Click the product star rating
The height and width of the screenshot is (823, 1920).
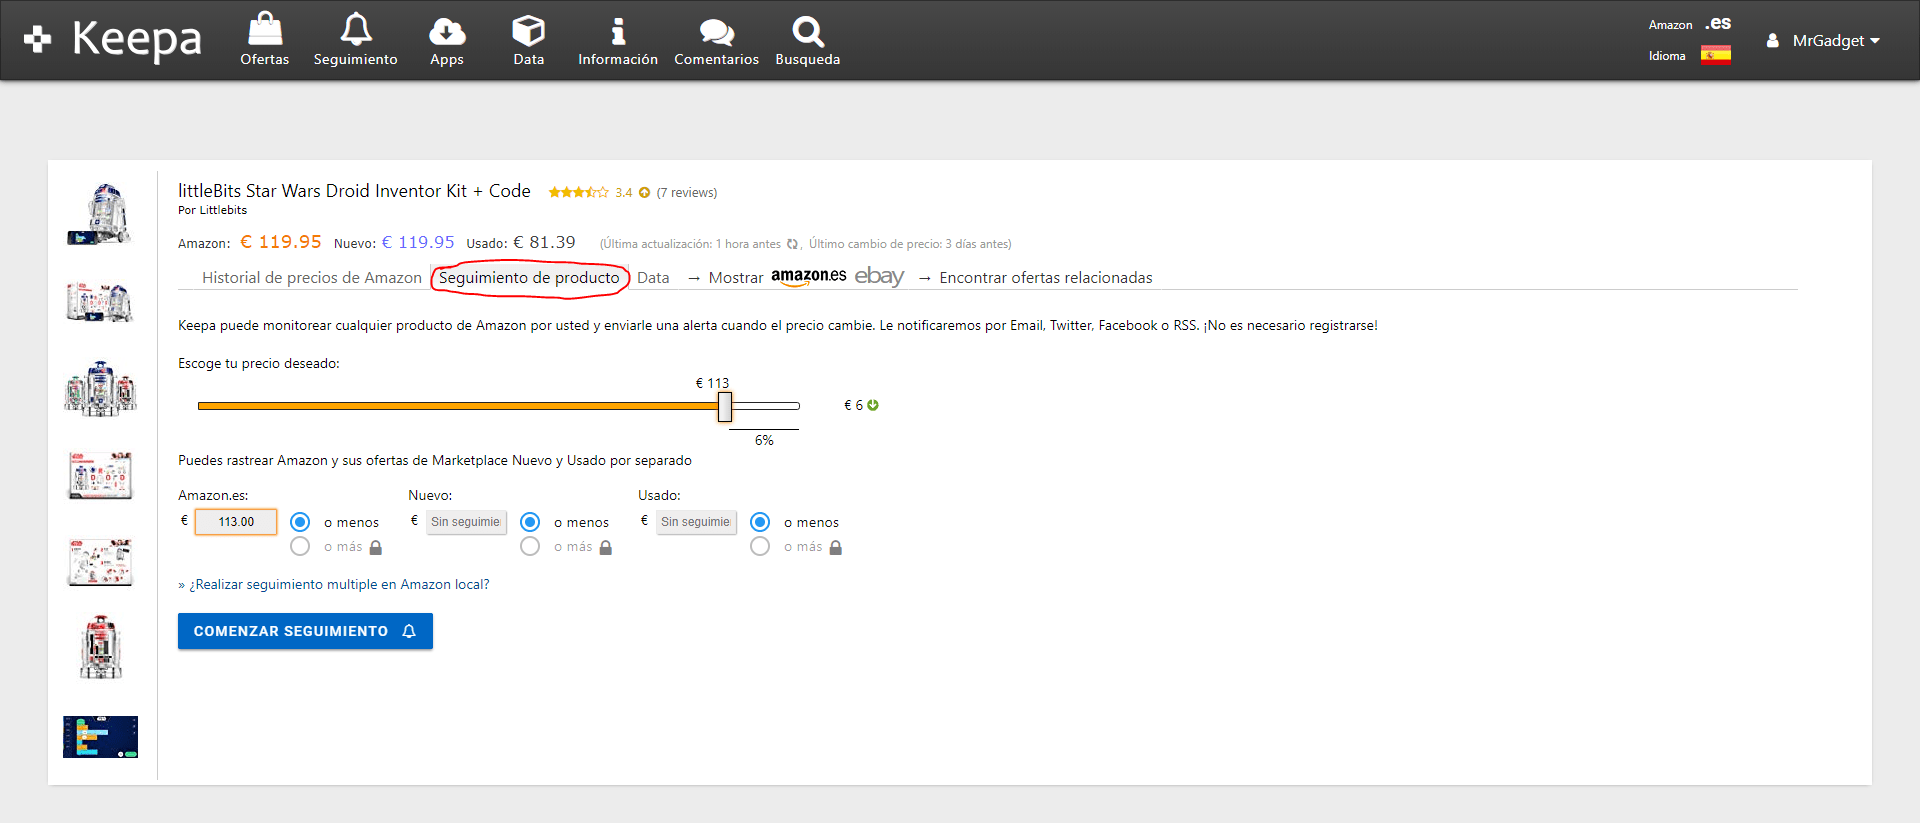coord(578,192)
